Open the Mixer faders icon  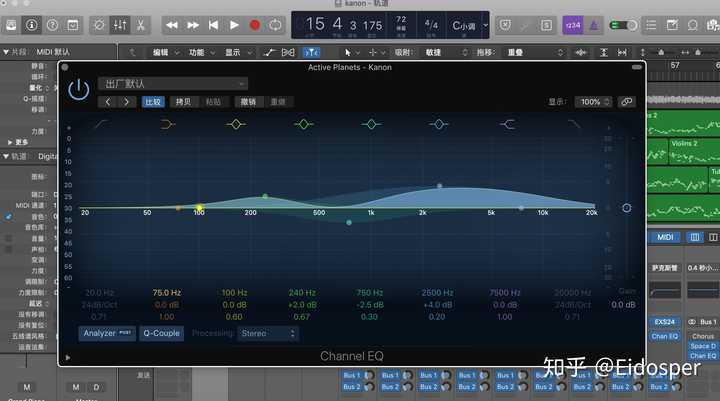click(120, 25)
